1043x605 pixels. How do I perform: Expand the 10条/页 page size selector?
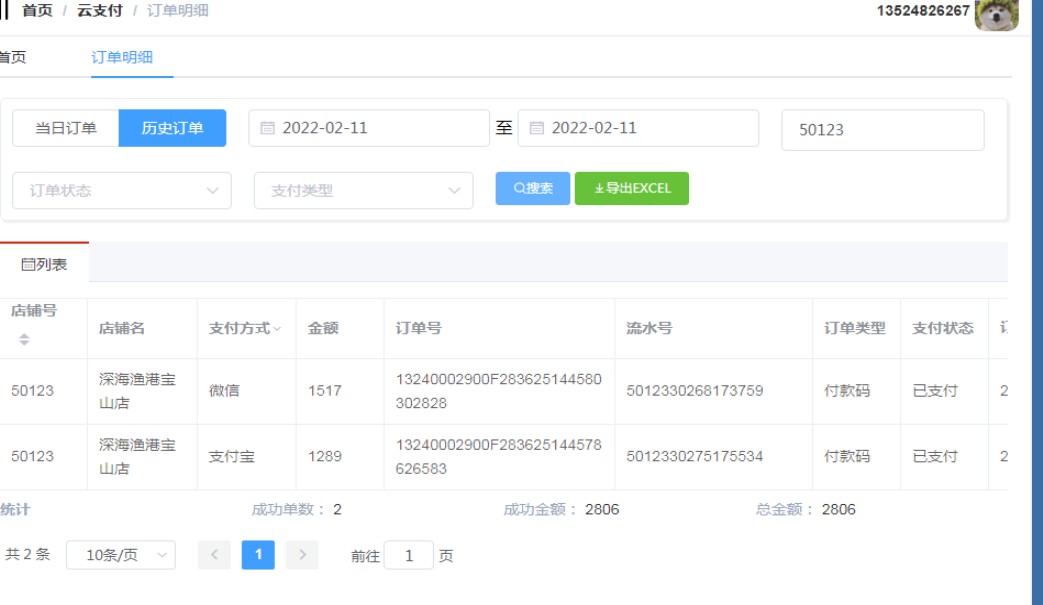tap(121, 555)
